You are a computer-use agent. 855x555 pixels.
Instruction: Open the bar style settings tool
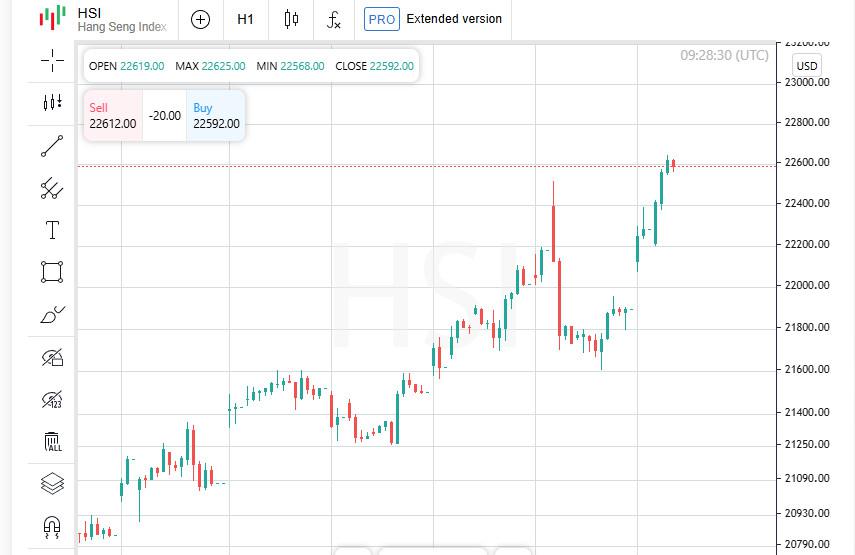click(52, 102)
